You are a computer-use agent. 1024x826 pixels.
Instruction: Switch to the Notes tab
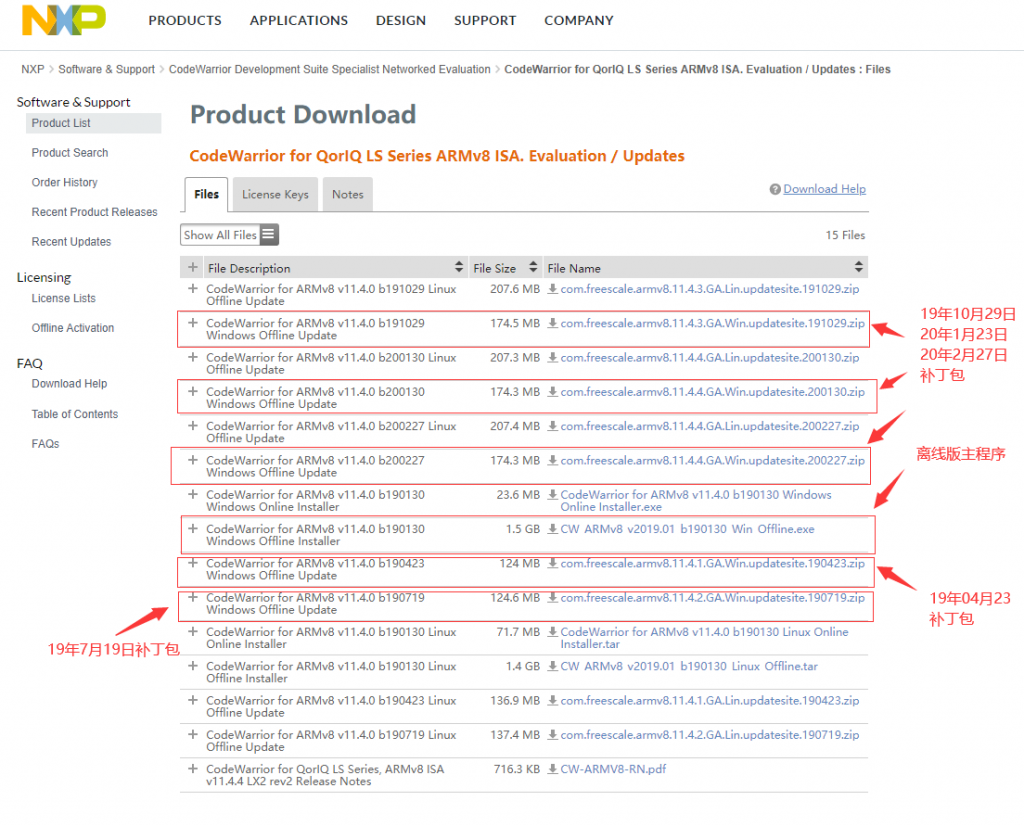(347, 195)
